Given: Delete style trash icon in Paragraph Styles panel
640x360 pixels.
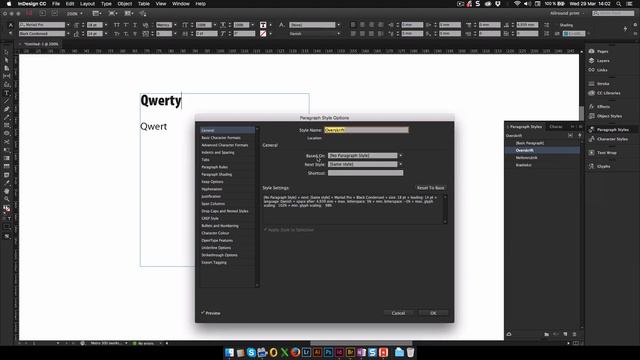Looking at the screenshot, I should (x=574, y=334).
